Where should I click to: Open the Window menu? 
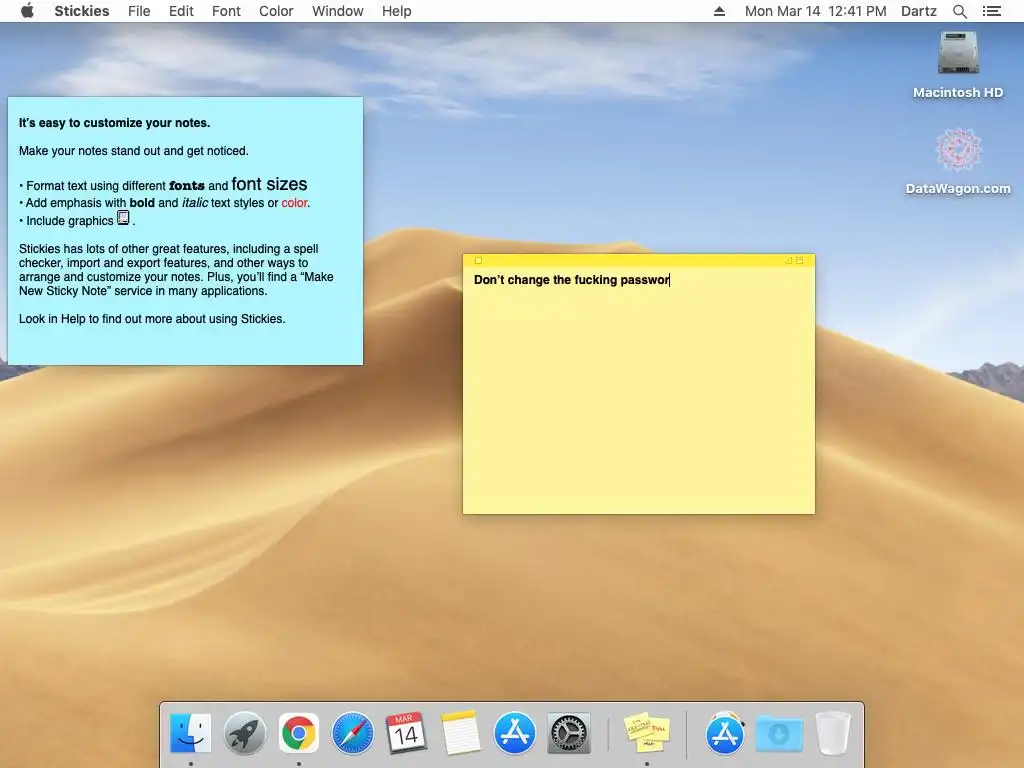click(338, 11)
